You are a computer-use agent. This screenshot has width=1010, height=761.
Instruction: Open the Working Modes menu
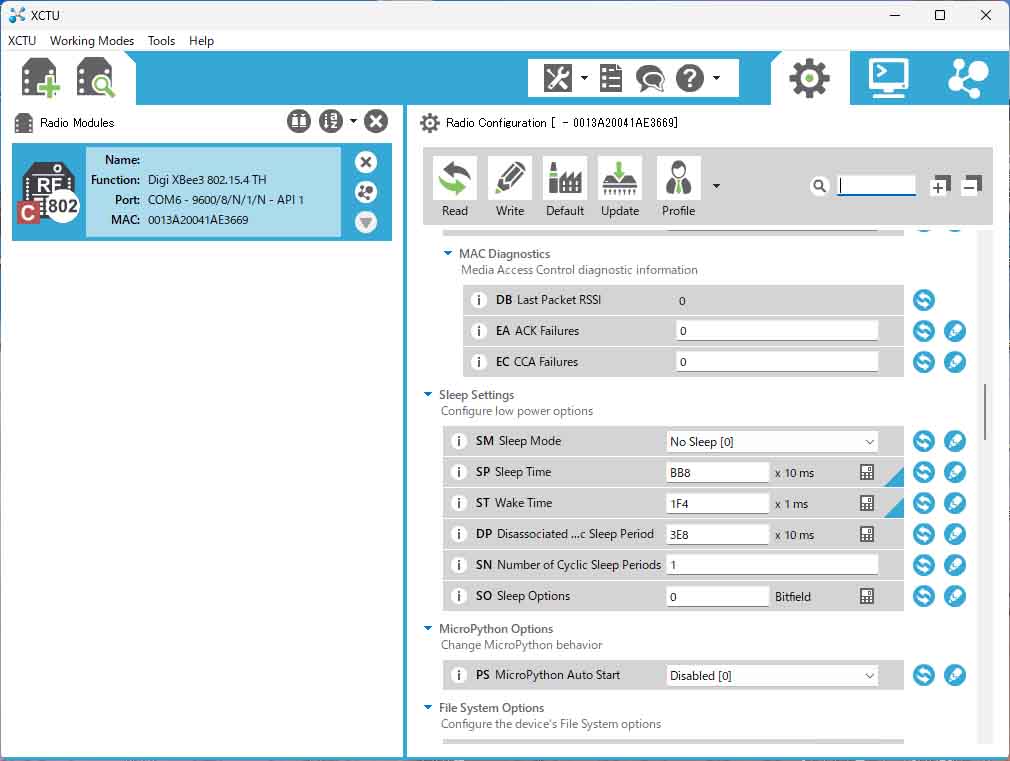[x=92, y=41]
